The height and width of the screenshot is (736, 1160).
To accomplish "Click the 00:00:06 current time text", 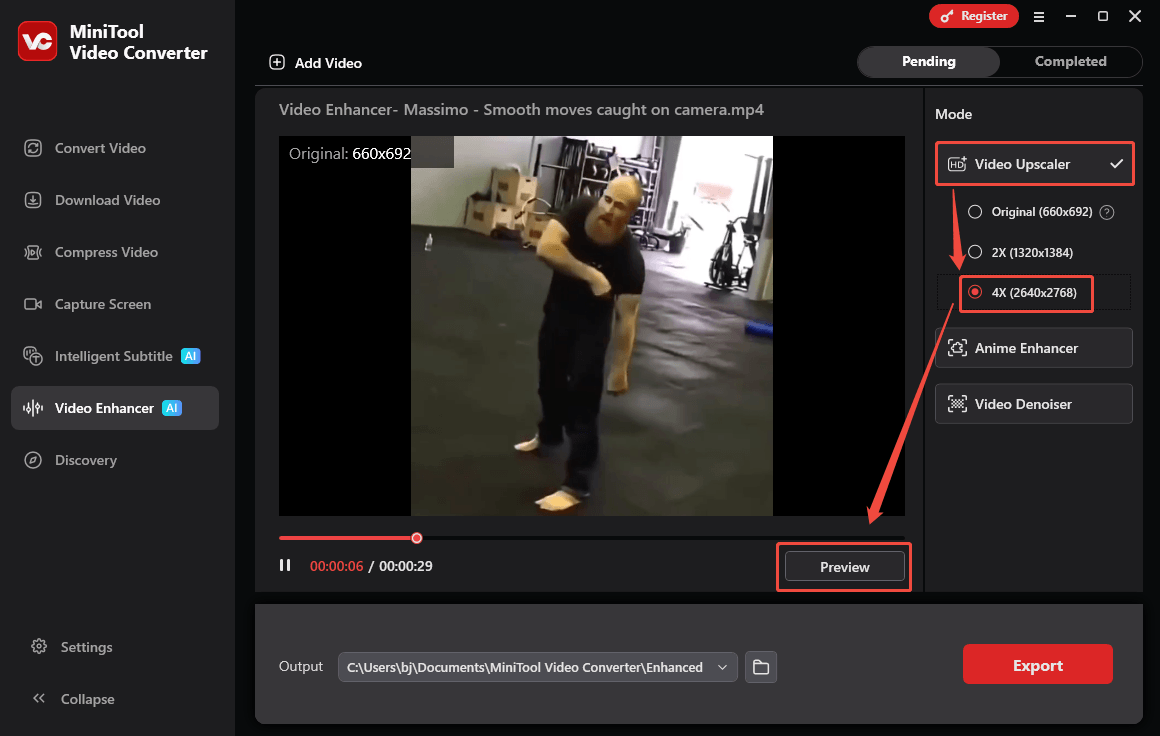I will 337,566.
